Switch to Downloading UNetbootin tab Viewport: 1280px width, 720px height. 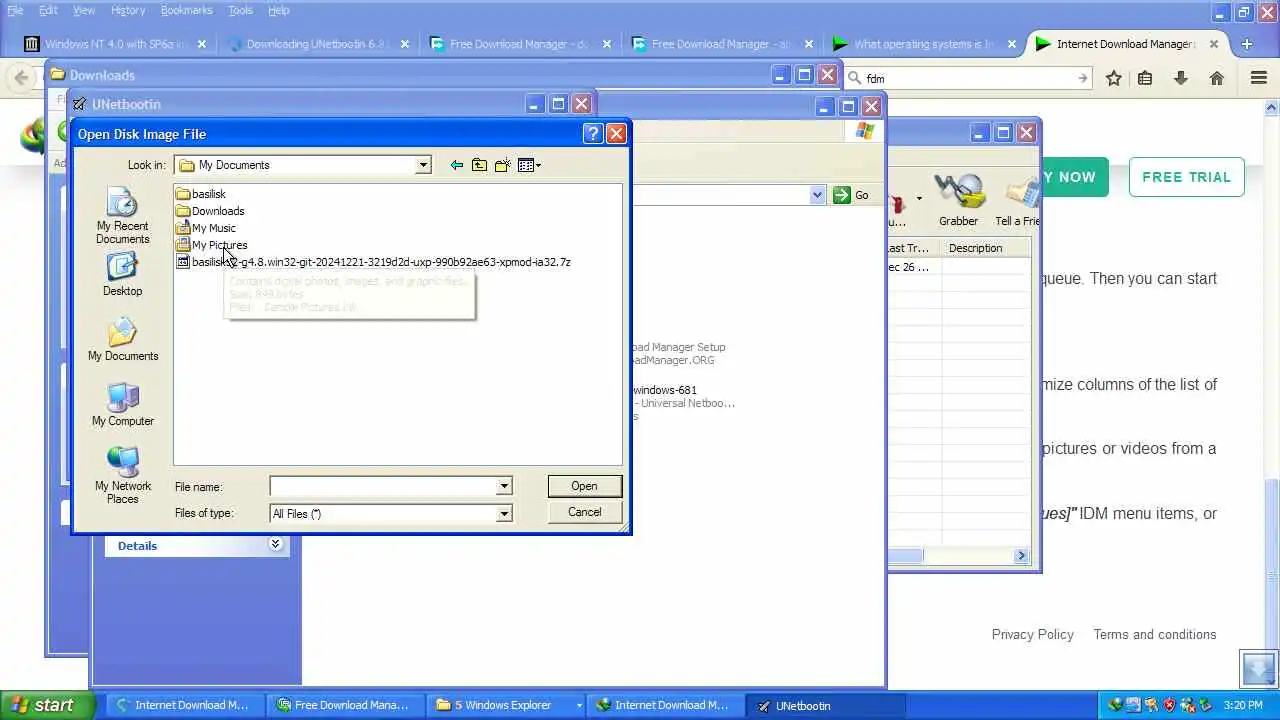tap(318, 44)
